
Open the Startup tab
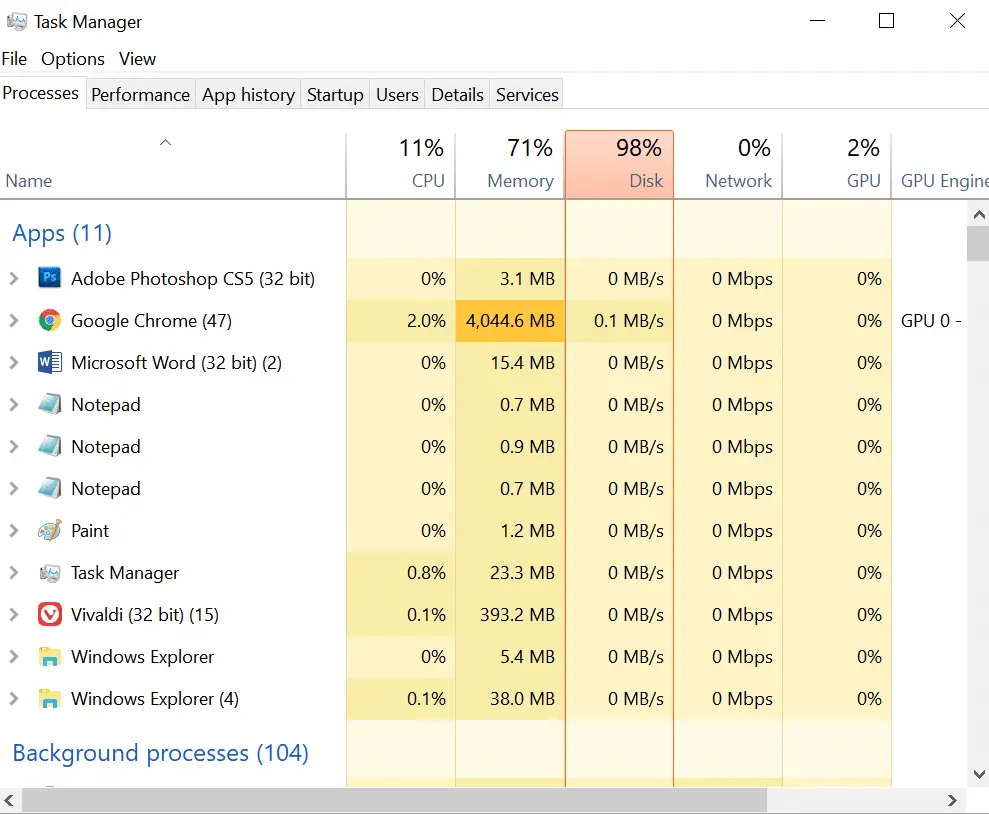335,95
